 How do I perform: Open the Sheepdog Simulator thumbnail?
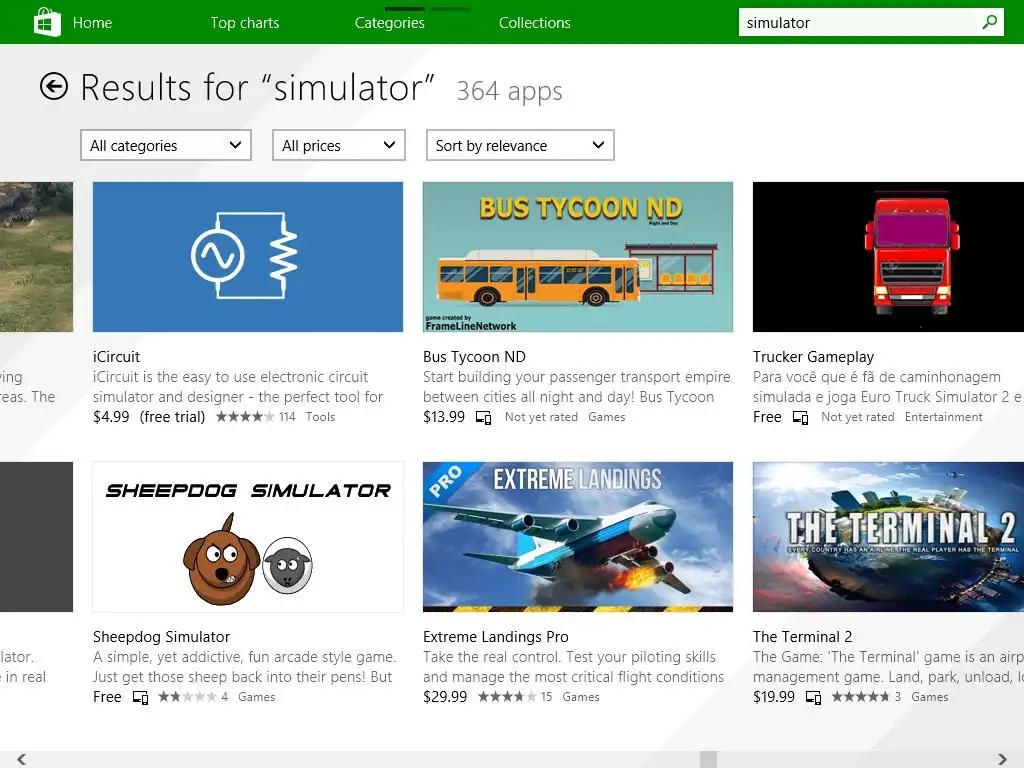(248, 537)
